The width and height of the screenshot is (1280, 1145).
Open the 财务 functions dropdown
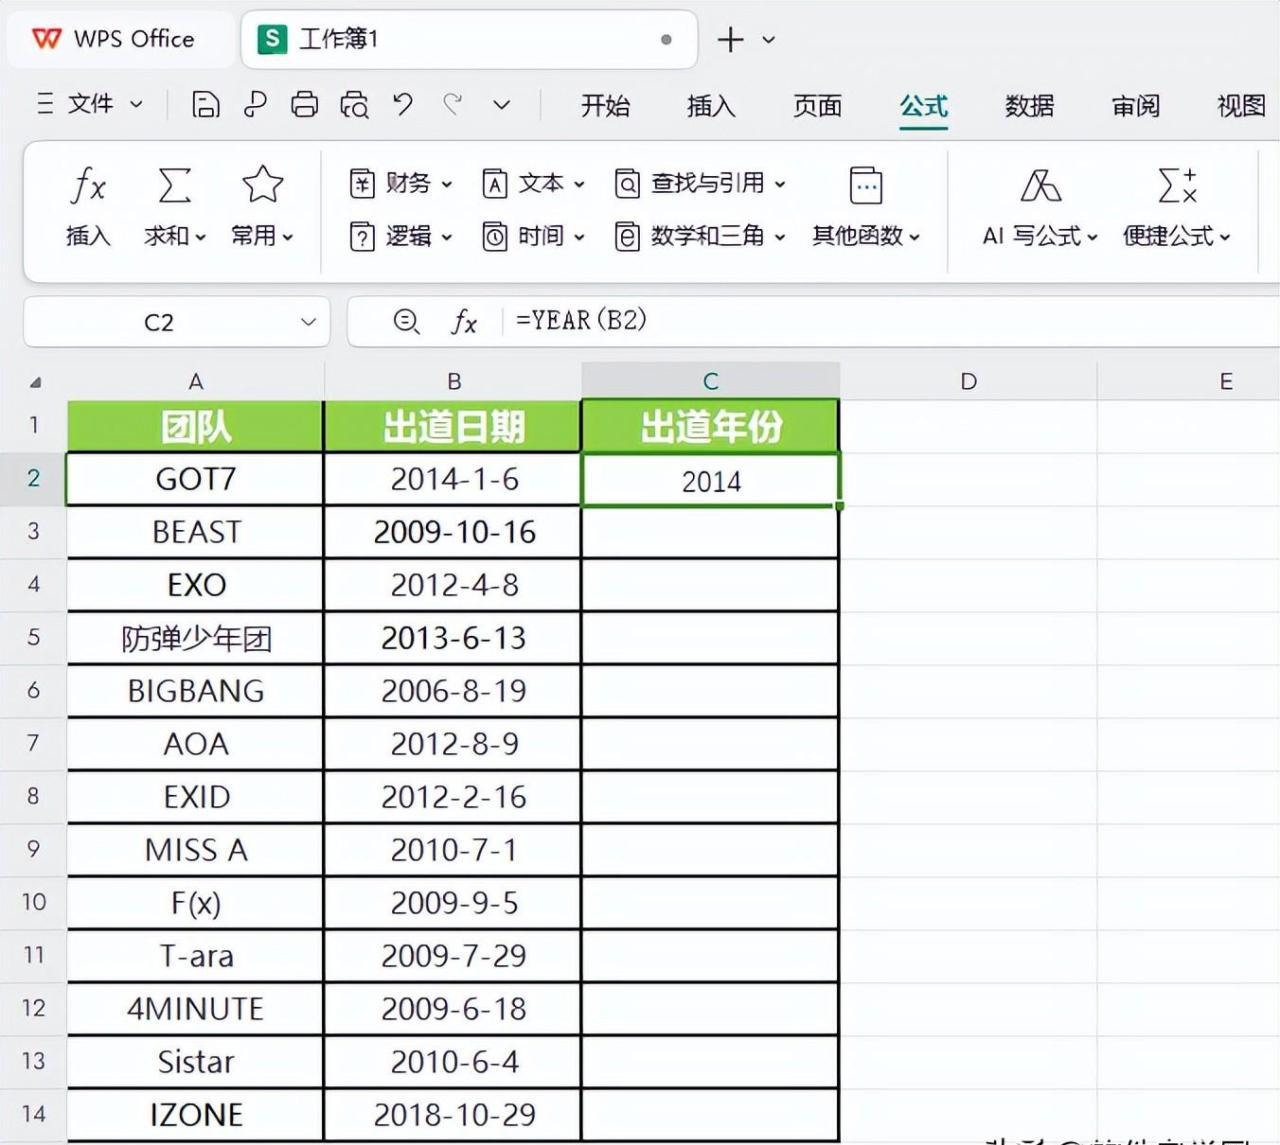click(401, 183)
